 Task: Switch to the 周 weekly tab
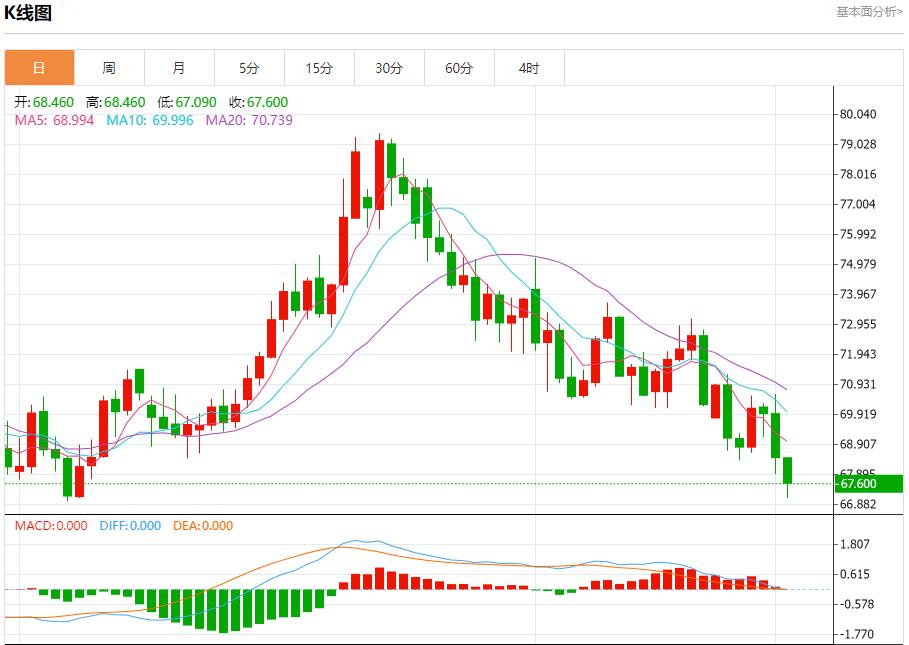tap(109, 68)
